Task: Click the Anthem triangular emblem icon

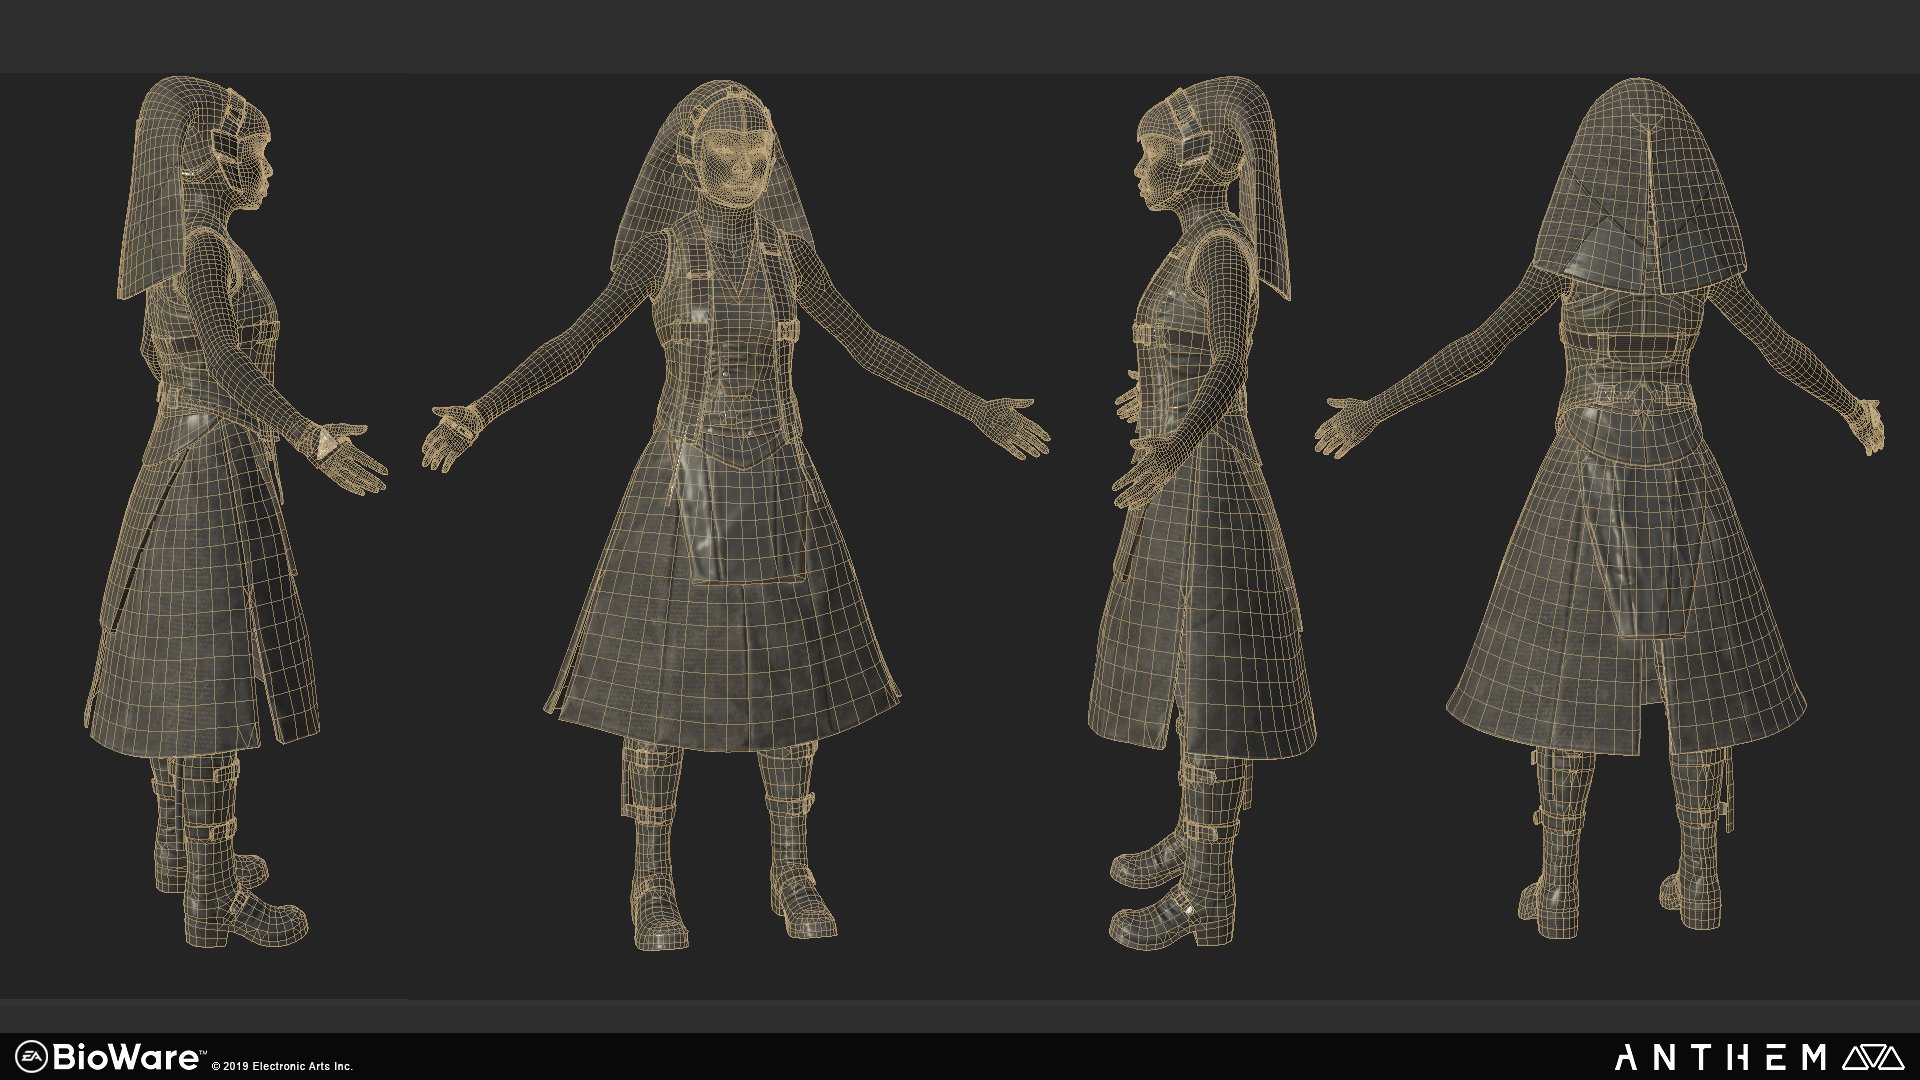Action: coord(1873,1057)
